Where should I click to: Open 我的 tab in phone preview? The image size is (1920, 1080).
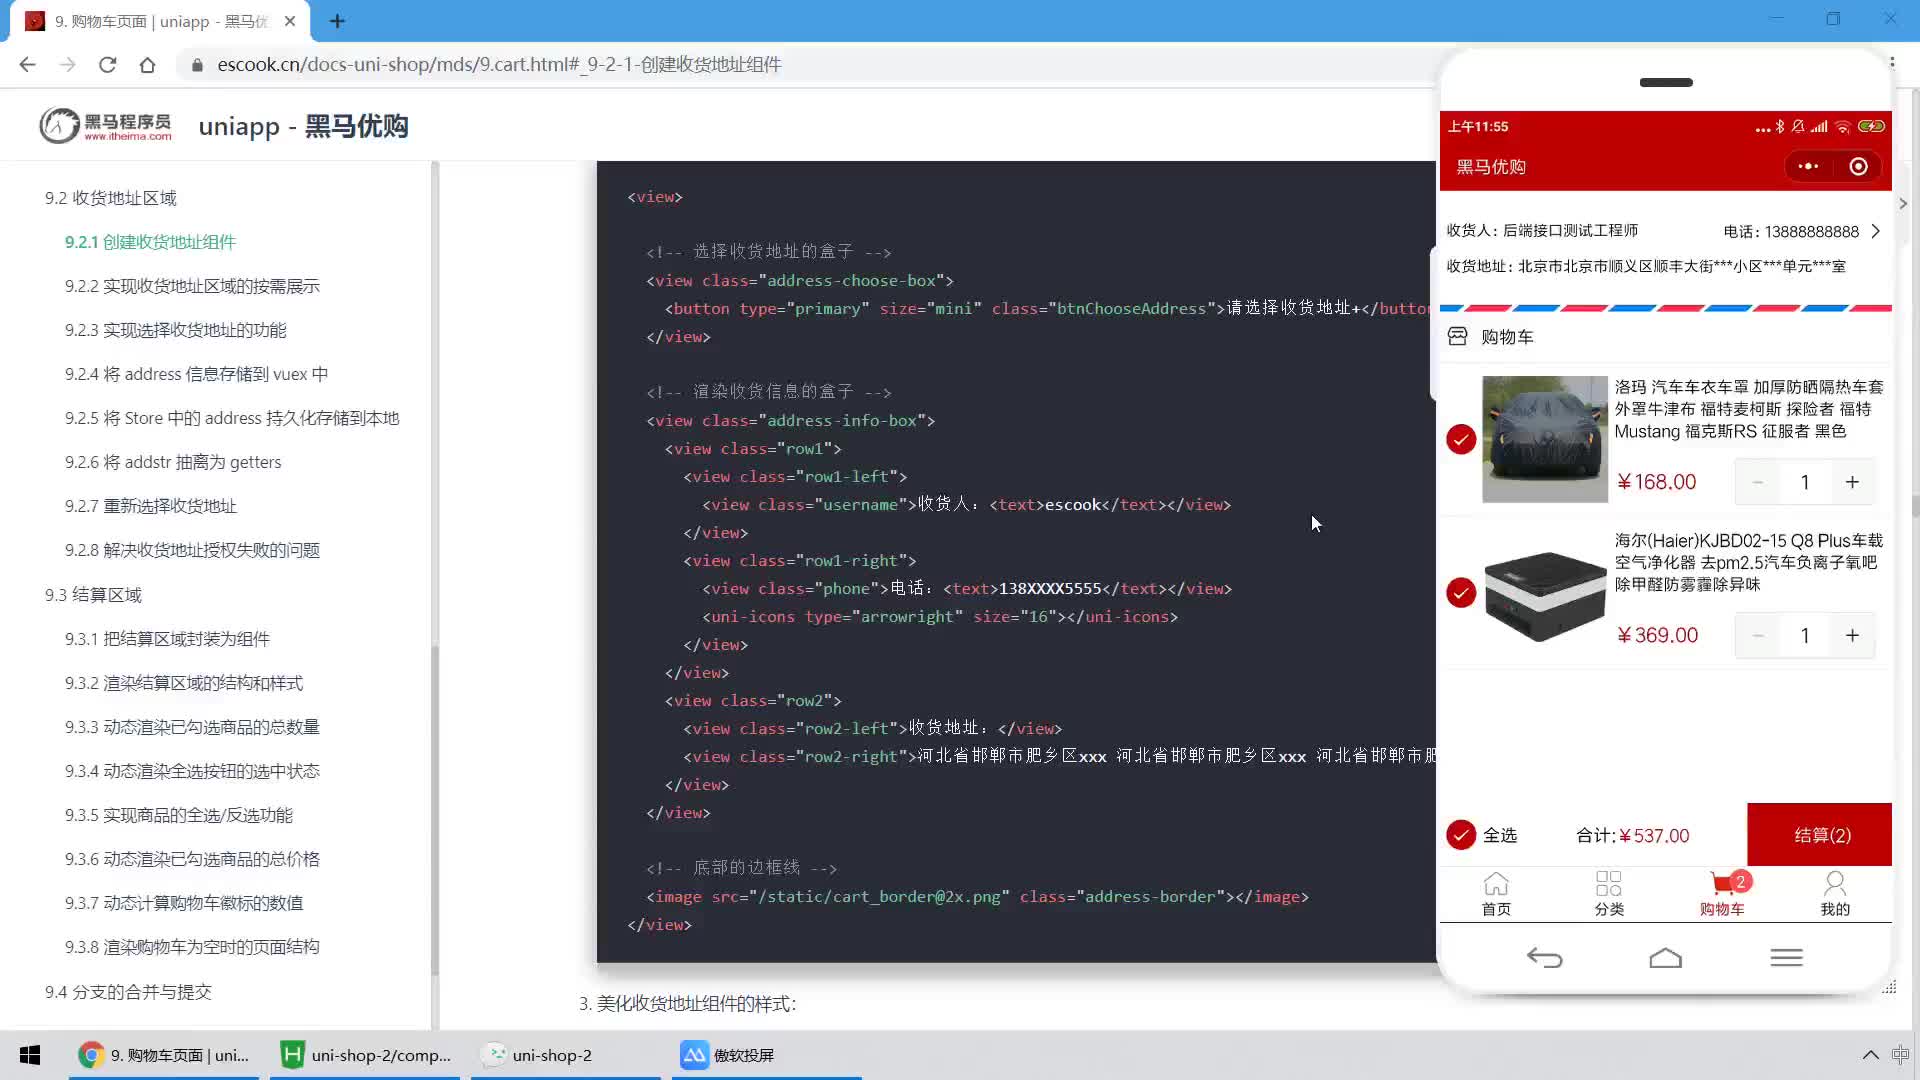pos(1835,893)
